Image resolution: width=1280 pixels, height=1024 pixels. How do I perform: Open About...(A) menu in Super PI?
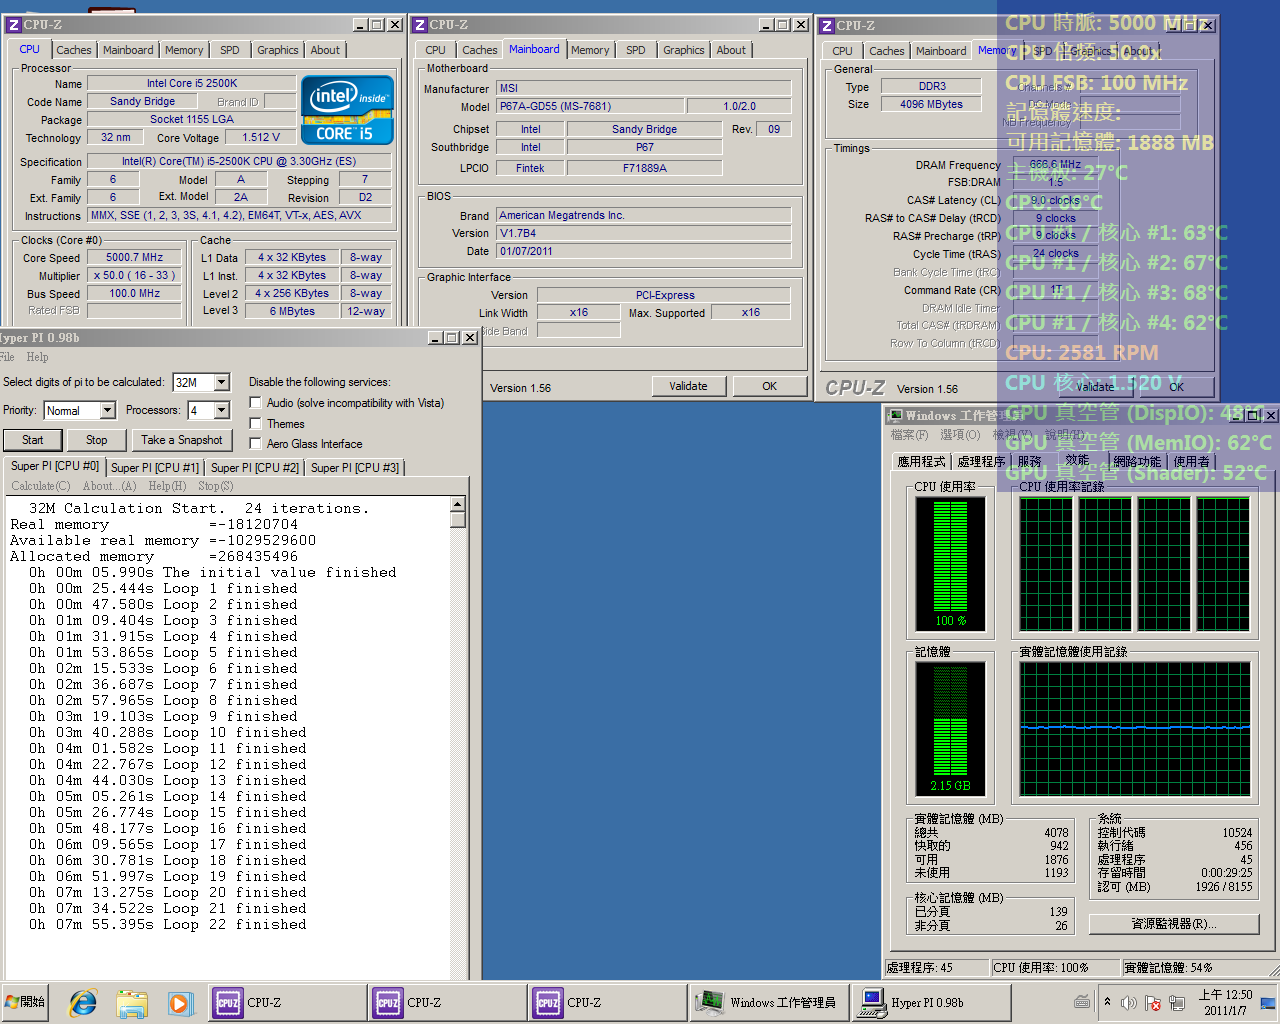[x=110, y=486]
